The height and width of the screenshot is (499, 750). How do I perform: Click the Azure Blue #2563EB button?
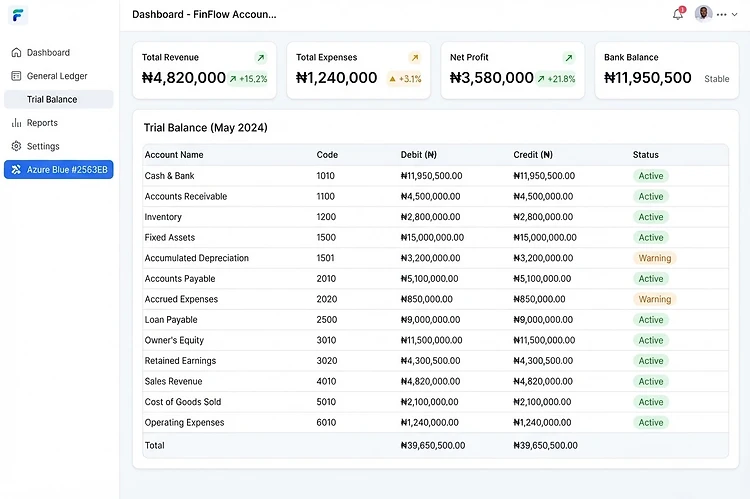[x=59, y=170]
